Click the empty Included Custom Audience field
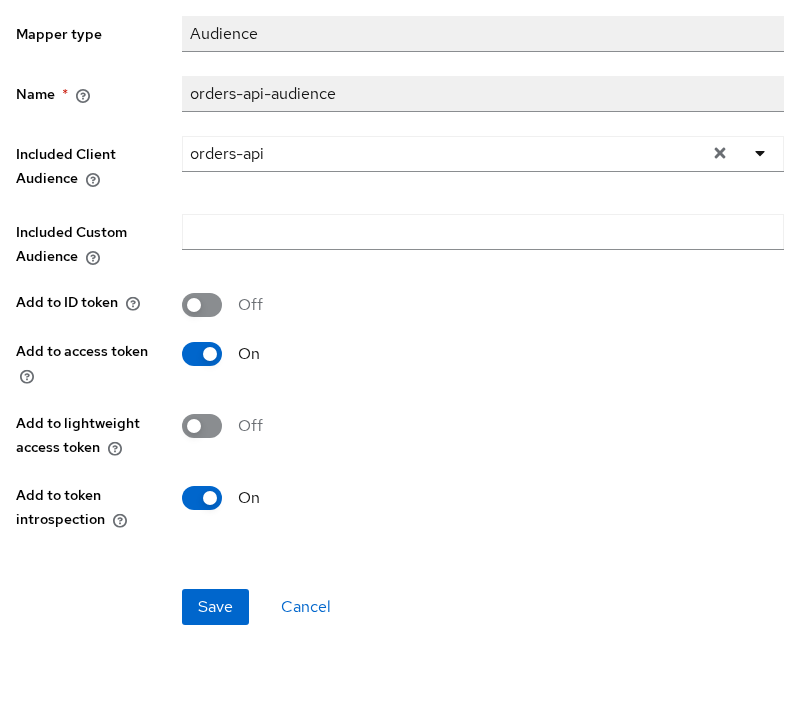This screenshot has height=721, width=800. 483,232
